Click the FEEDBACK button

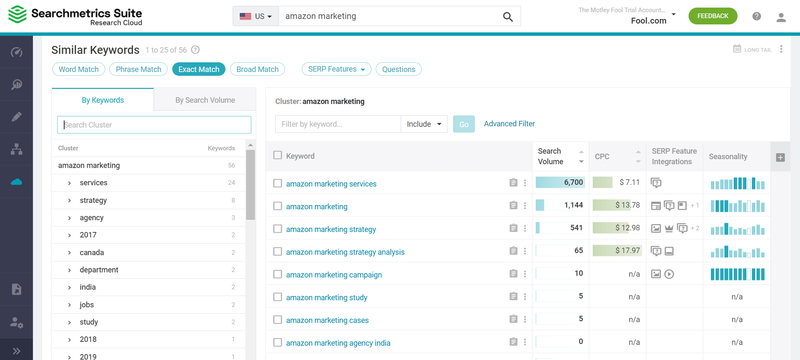[713, 16]
